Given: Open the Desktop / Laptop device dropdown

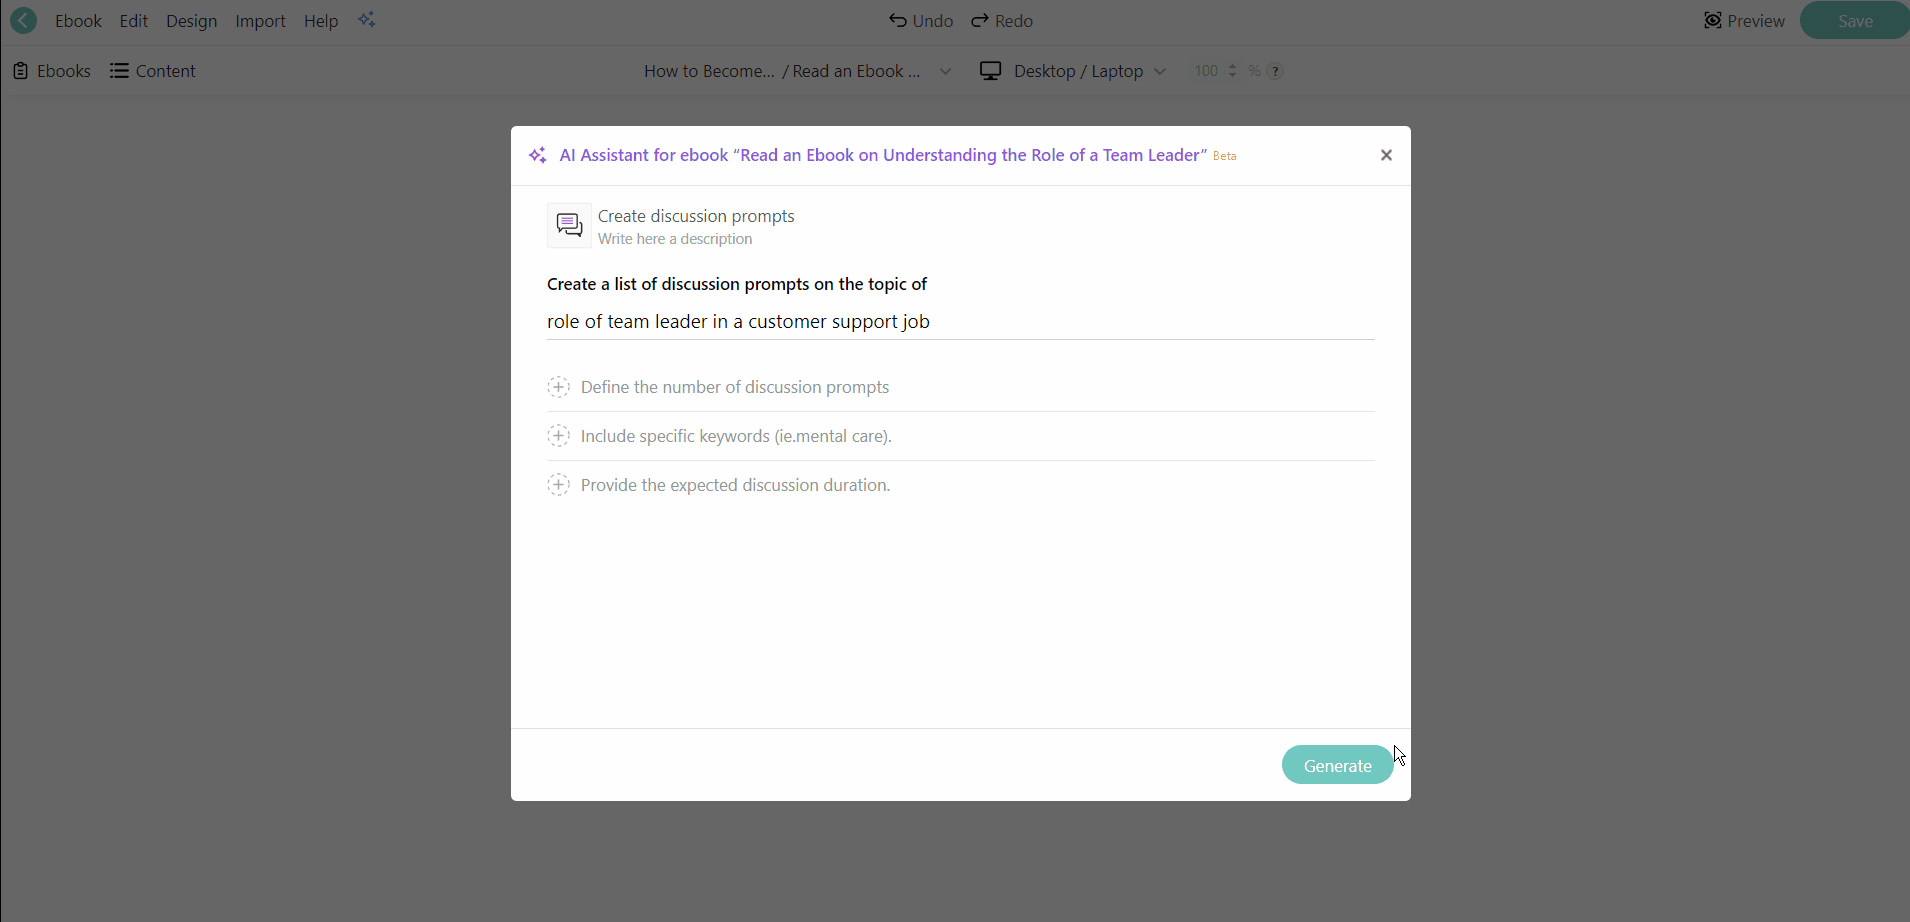Looking at the screenshot, I should point(1160,71).
